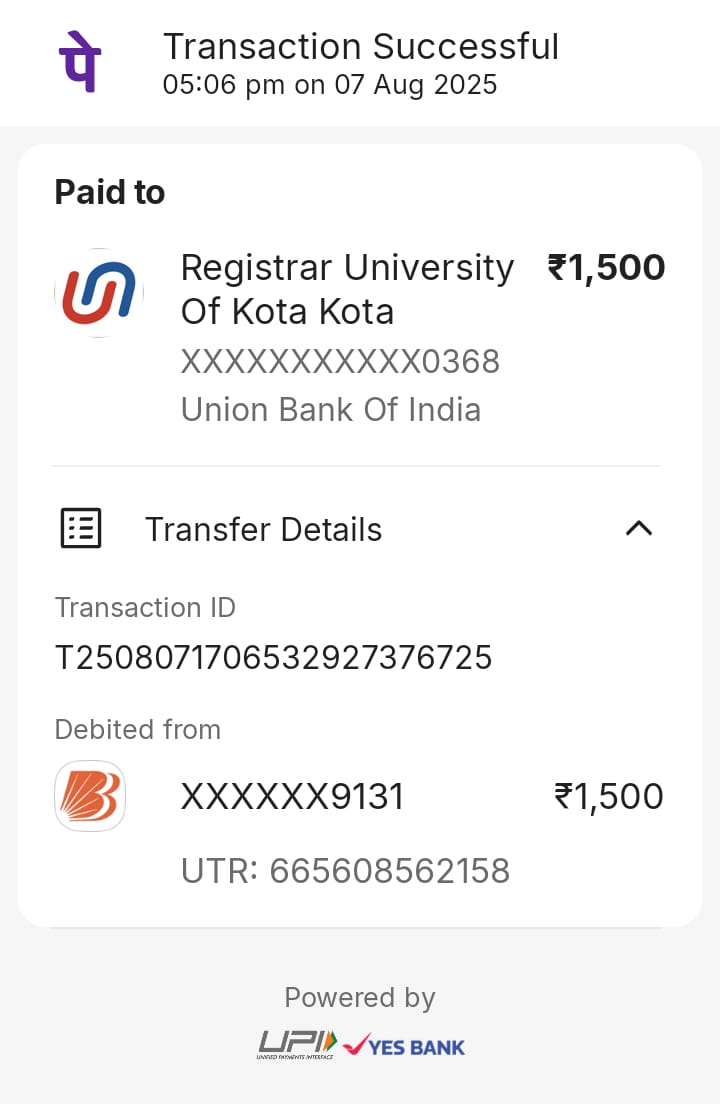
Task: Select the Transaction ID number text
Action: pyautogui.click(x=273, y=658)
